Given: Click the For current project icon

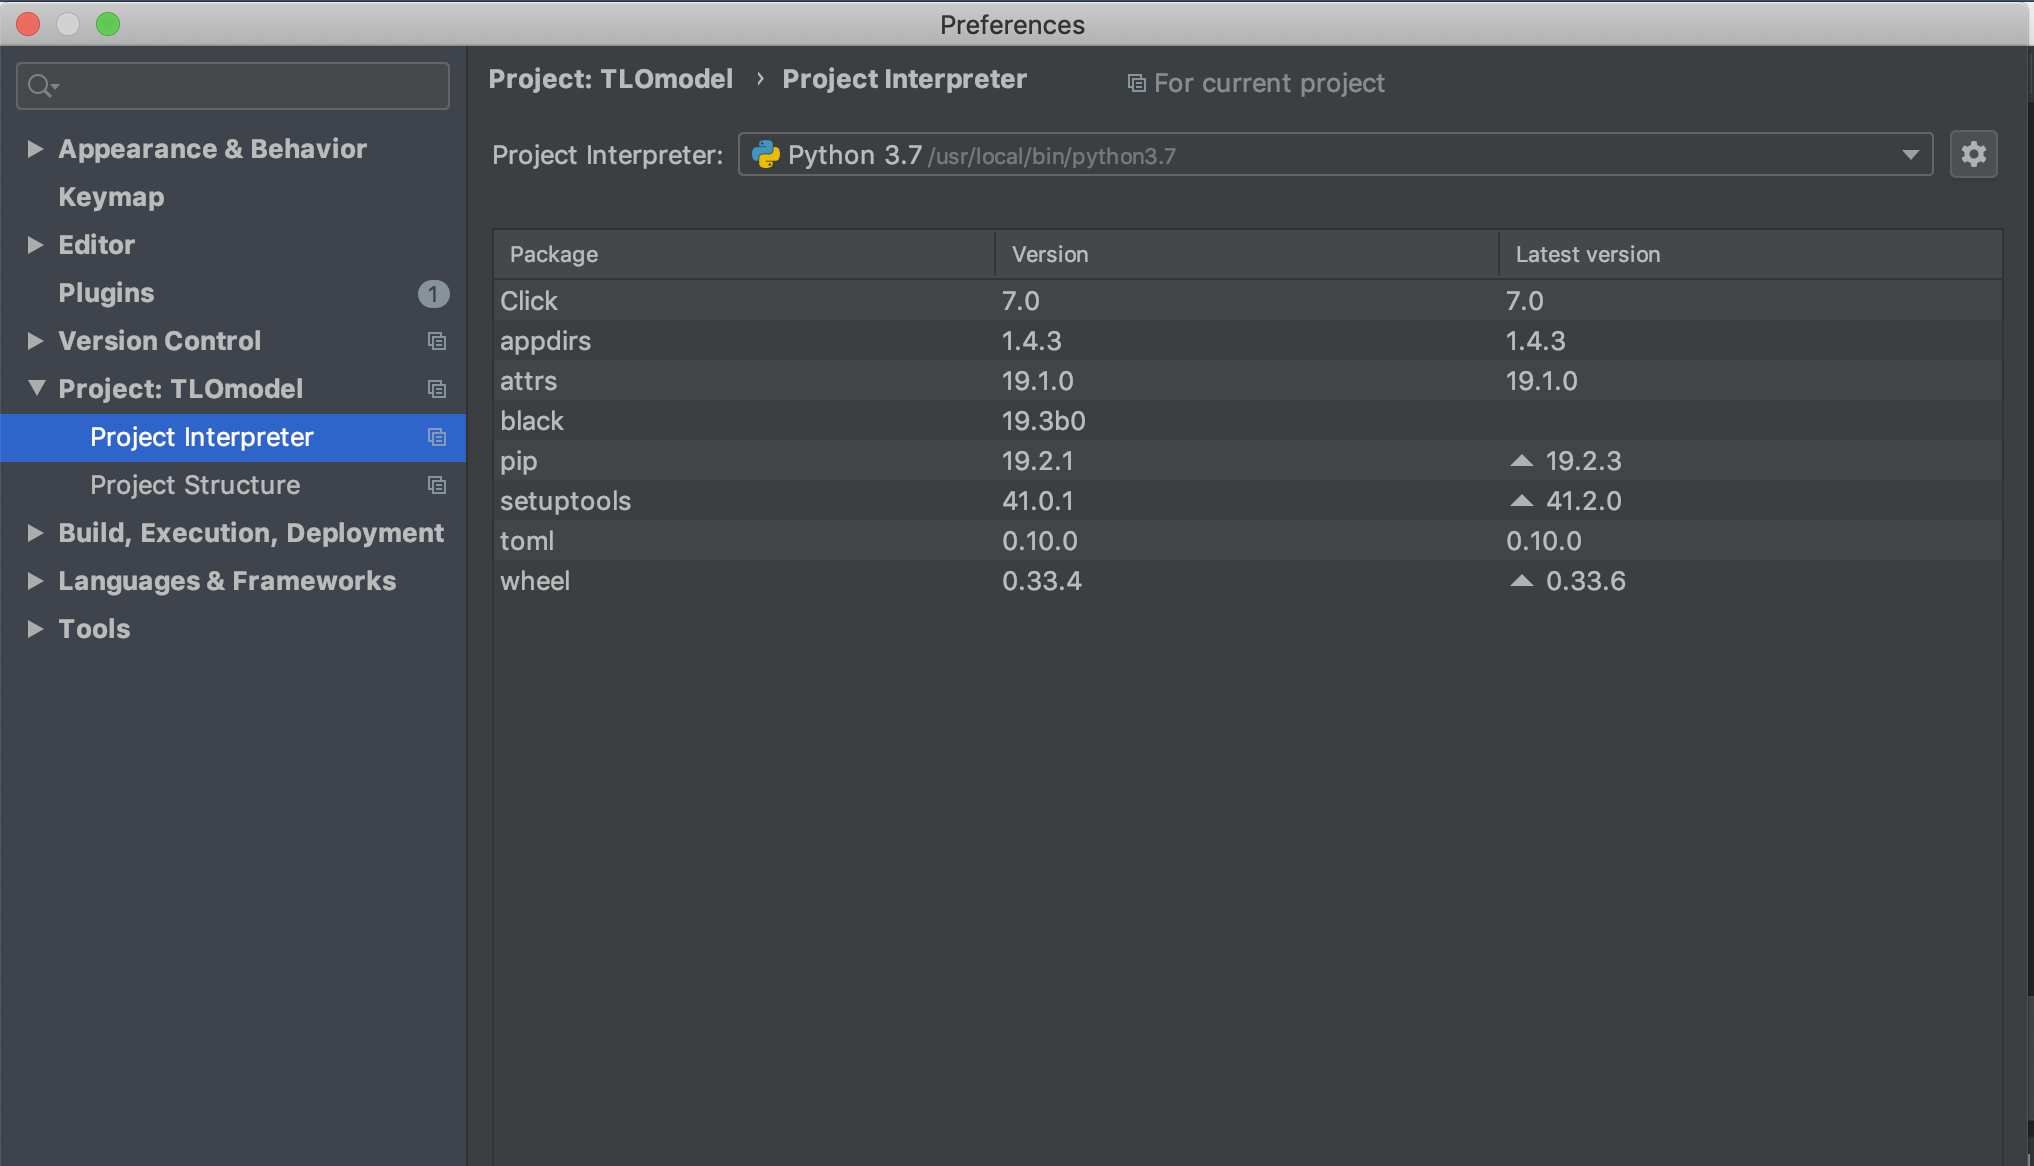Looking at the screenshot, I should click(1137, 83).
